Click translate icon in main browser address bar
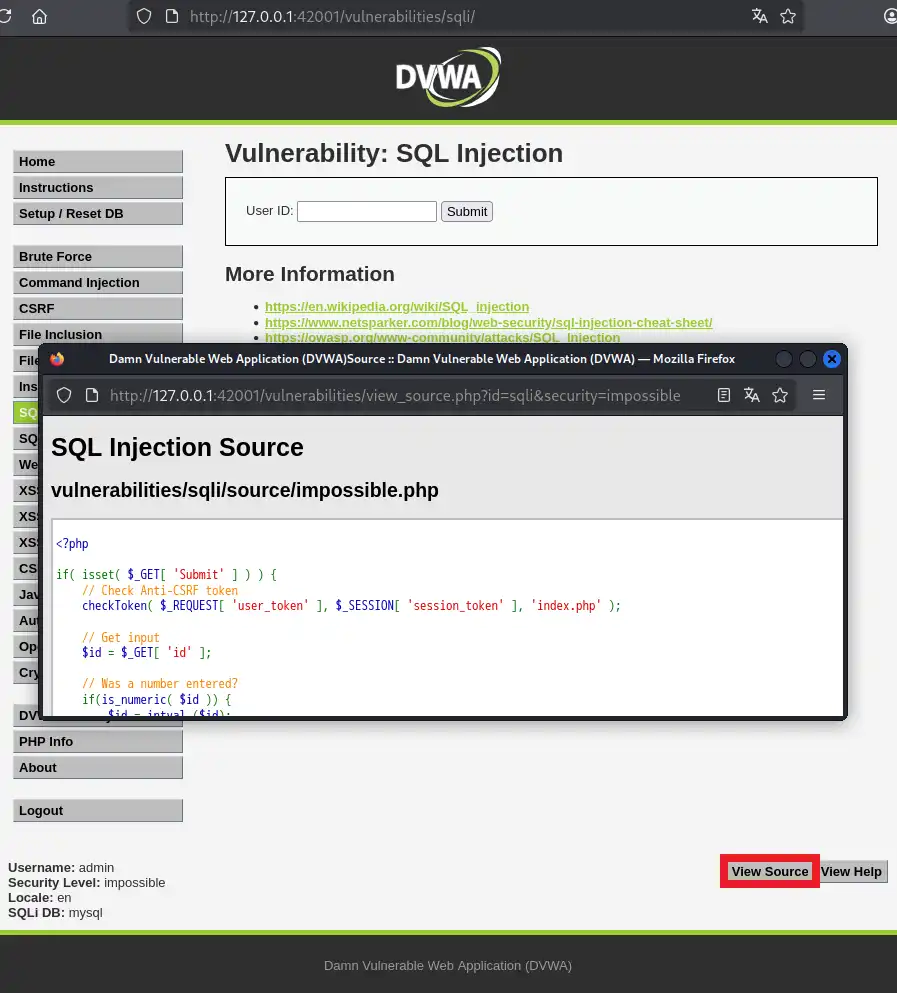The image size is (897, 993). point(760,16)
